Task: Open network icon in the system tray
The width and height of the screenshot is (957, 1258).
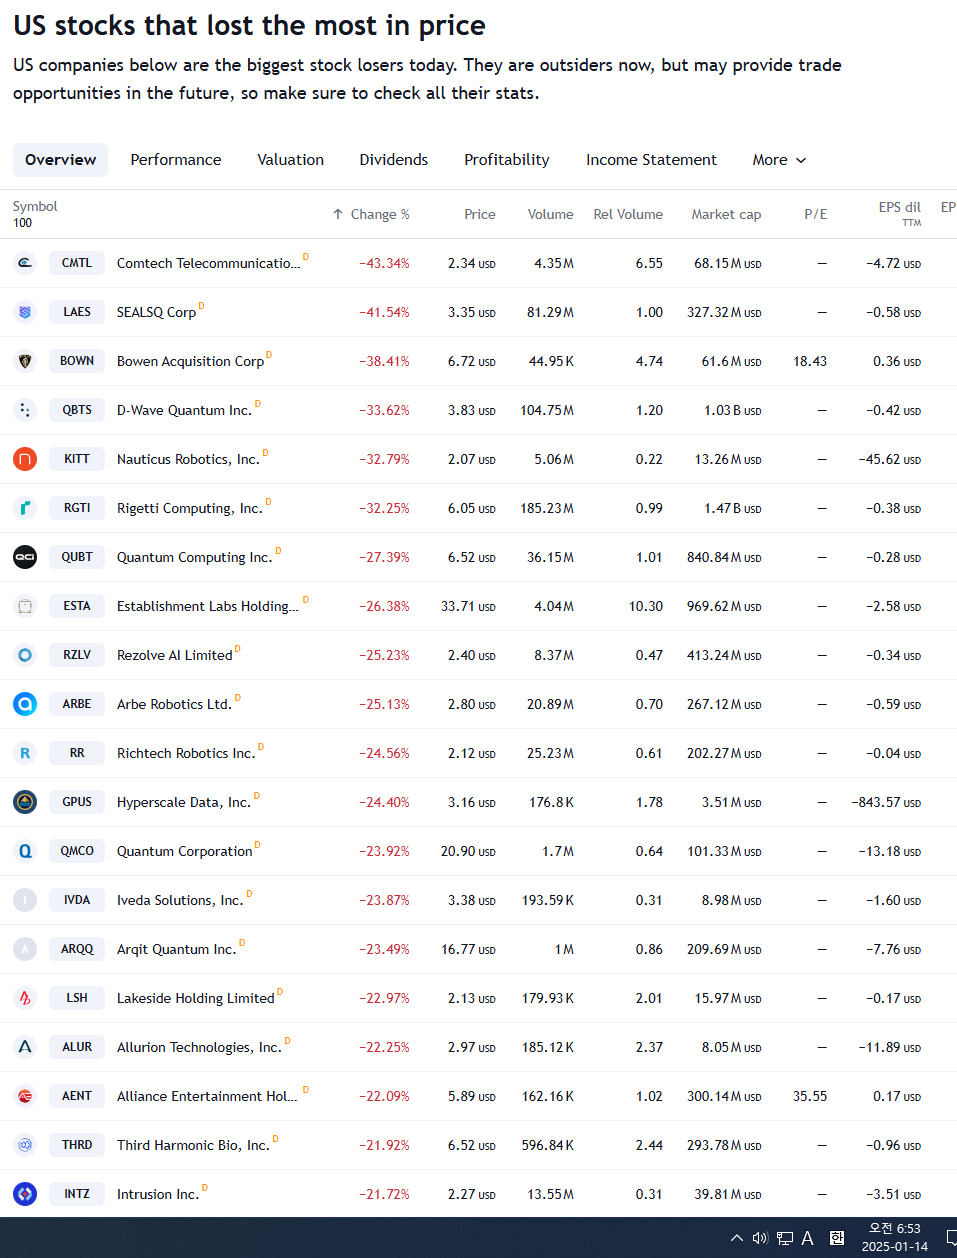Action: [785, 1238]
